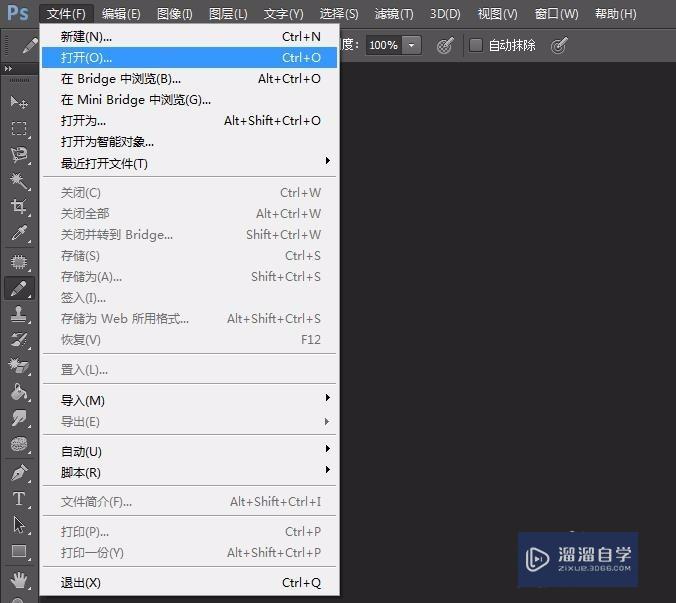Image resolution: width=676 pixels, height=603 pixels.
Task: Open the 帮助(H) menu
Action: [615, 14]
